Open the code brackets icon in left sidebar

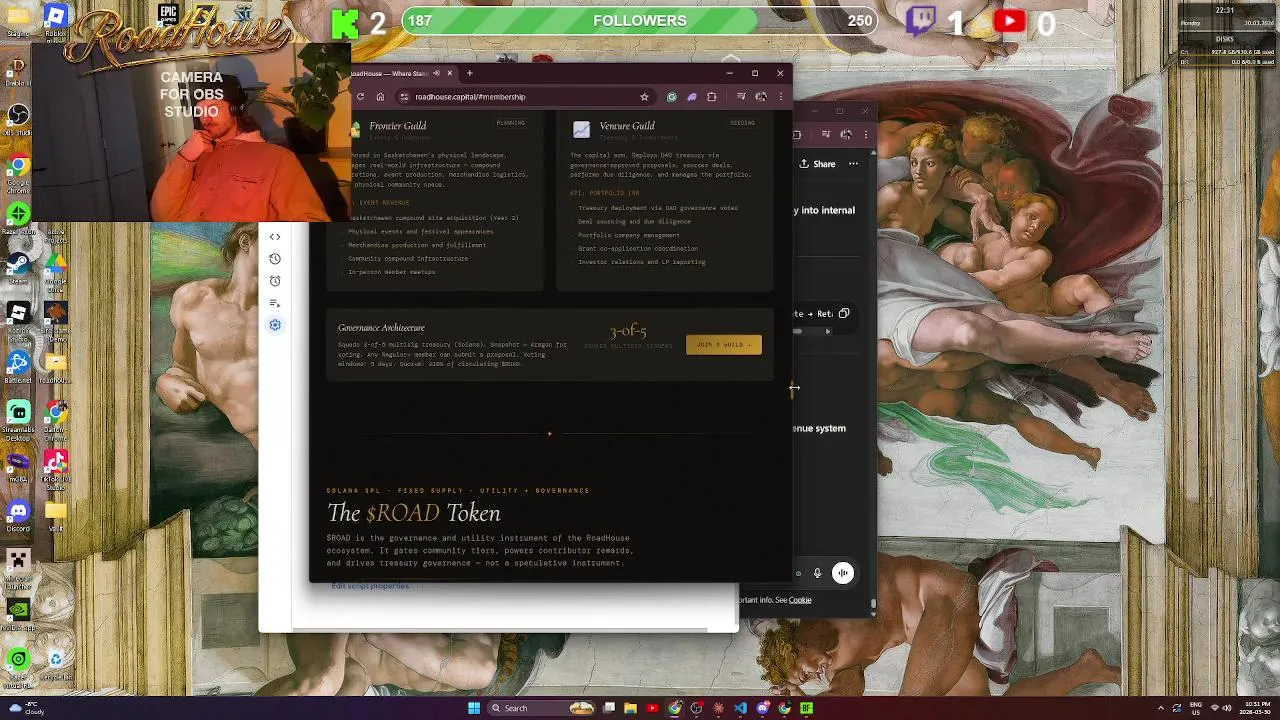point(275,237)
